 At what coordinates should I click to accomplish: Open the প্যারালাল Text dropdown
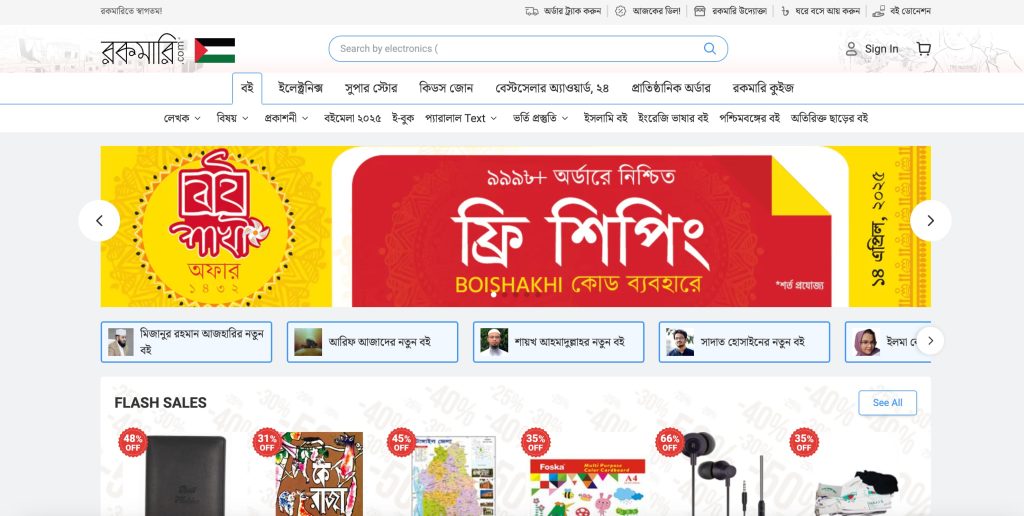(461, 118)
